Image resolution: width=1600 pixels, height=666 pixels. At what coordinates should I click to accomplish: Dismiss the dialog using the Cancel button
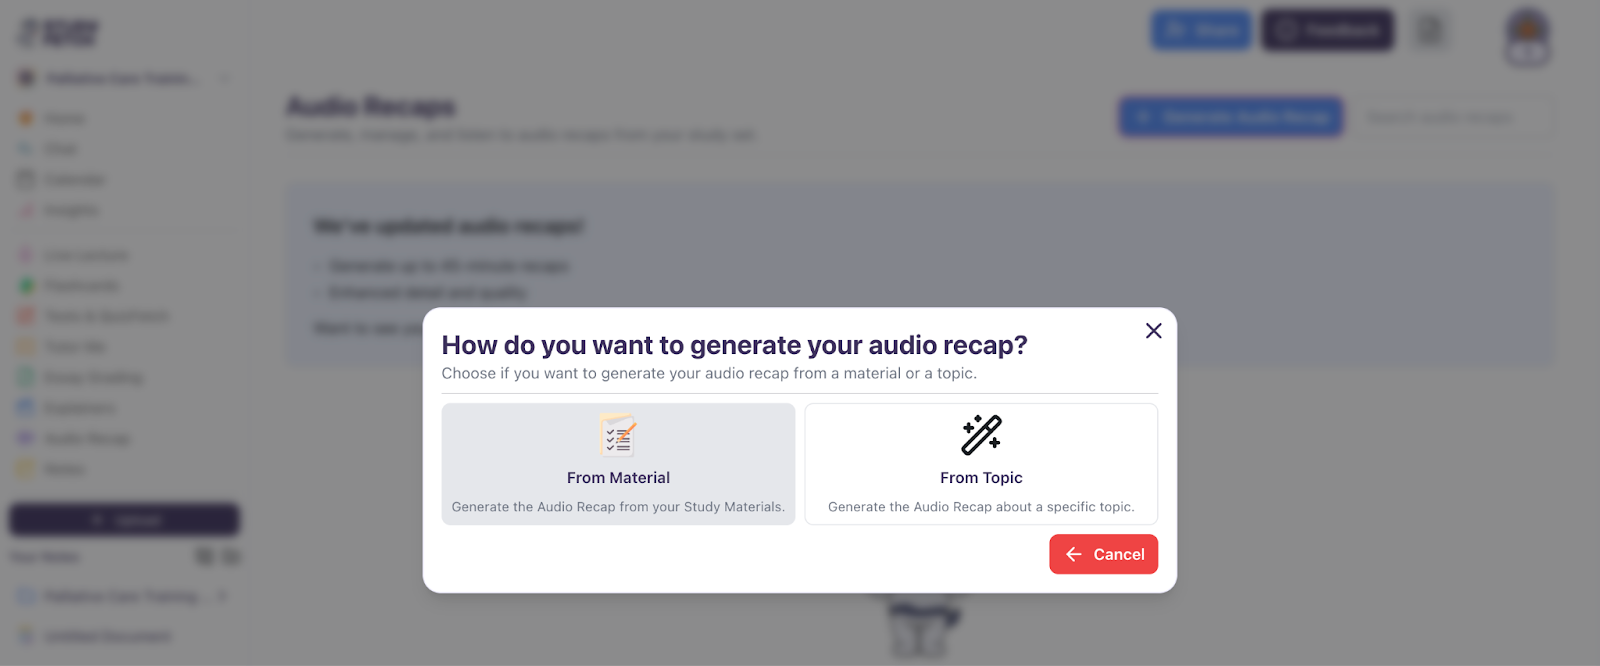tap(1103, 554)
